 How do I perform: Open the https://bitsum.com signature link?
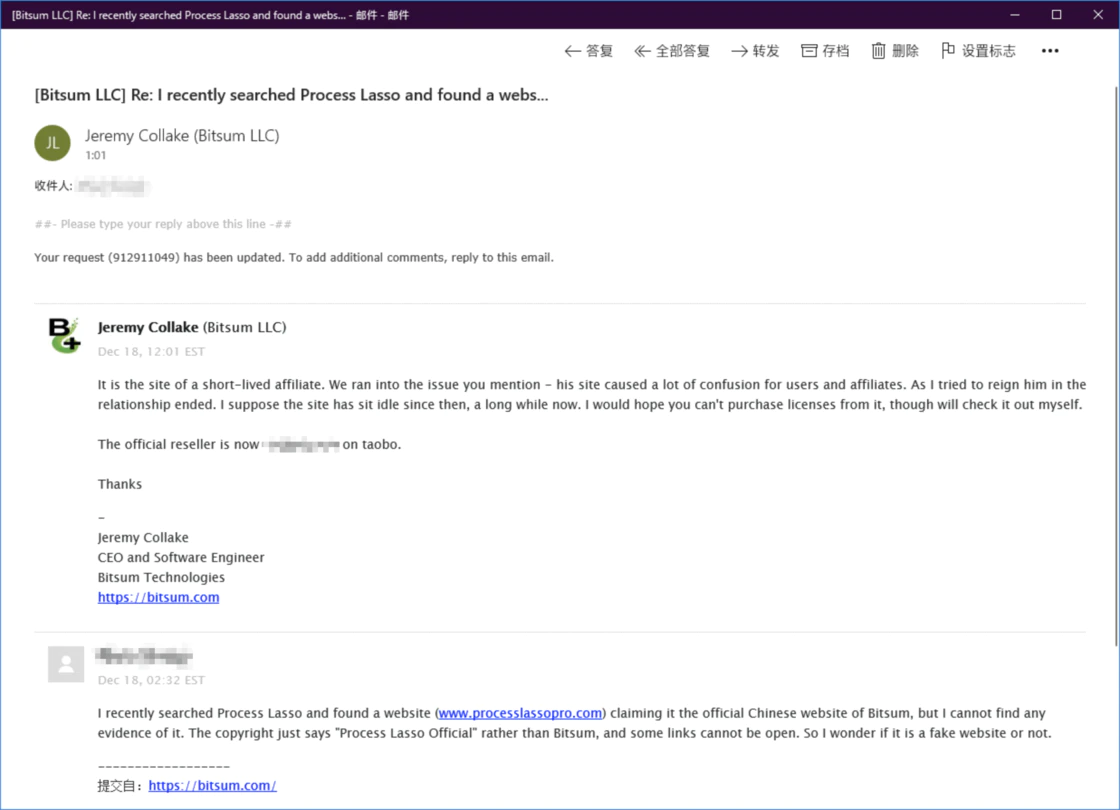coord(158,597)
